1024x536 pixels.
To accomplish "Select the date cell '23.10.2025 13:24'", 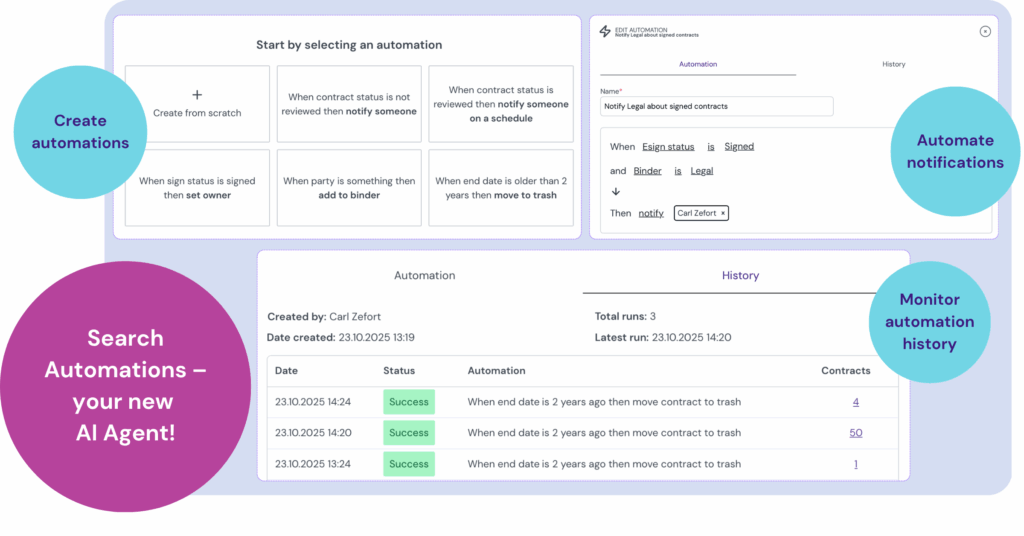I will pyautogui.click(x=313, y=464).
